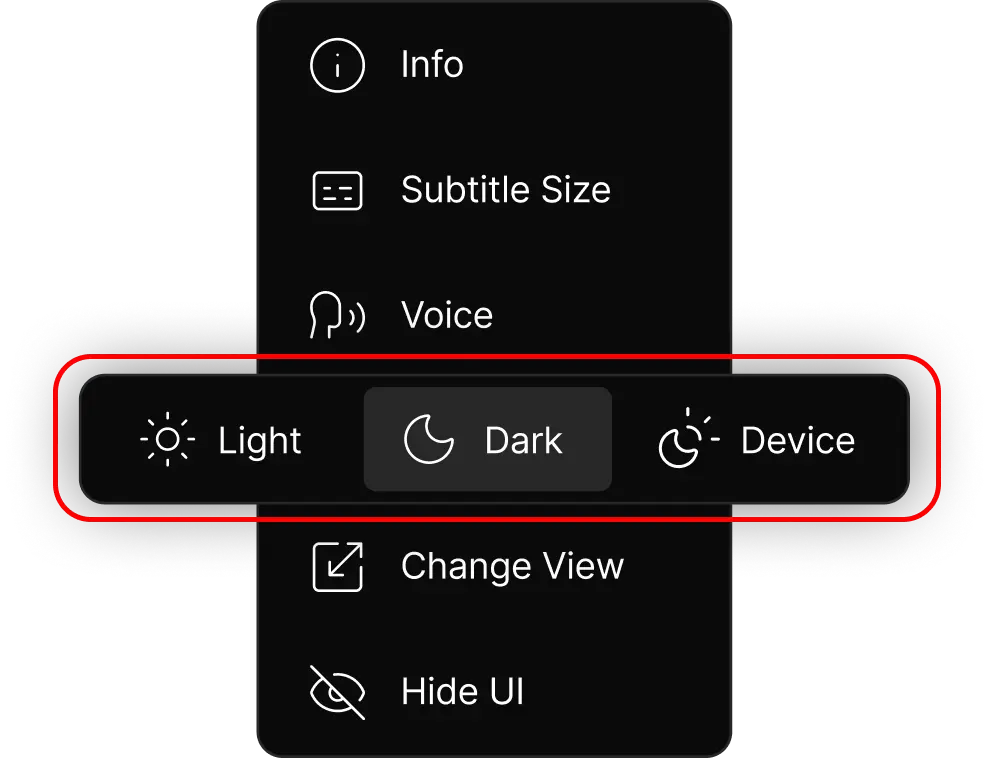Choose Subtitle Size from the menu
989x758 pixels.
pyautogui.click(x=505, y=190)
